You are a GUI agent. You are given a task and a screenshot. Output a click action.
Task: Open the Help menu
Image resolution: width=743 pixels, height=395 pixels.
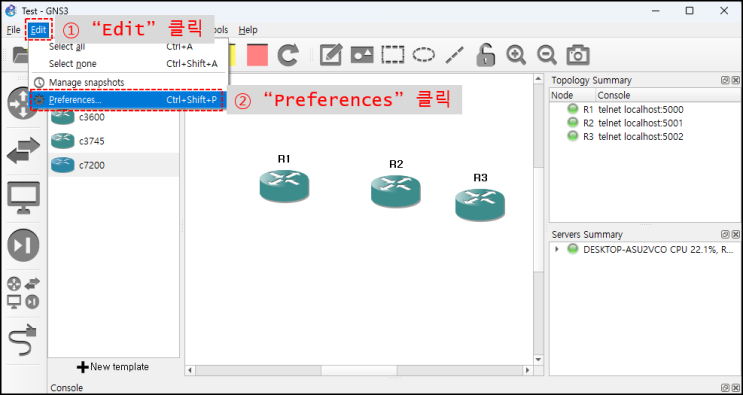pyautogui.click(x=248, y=30)
